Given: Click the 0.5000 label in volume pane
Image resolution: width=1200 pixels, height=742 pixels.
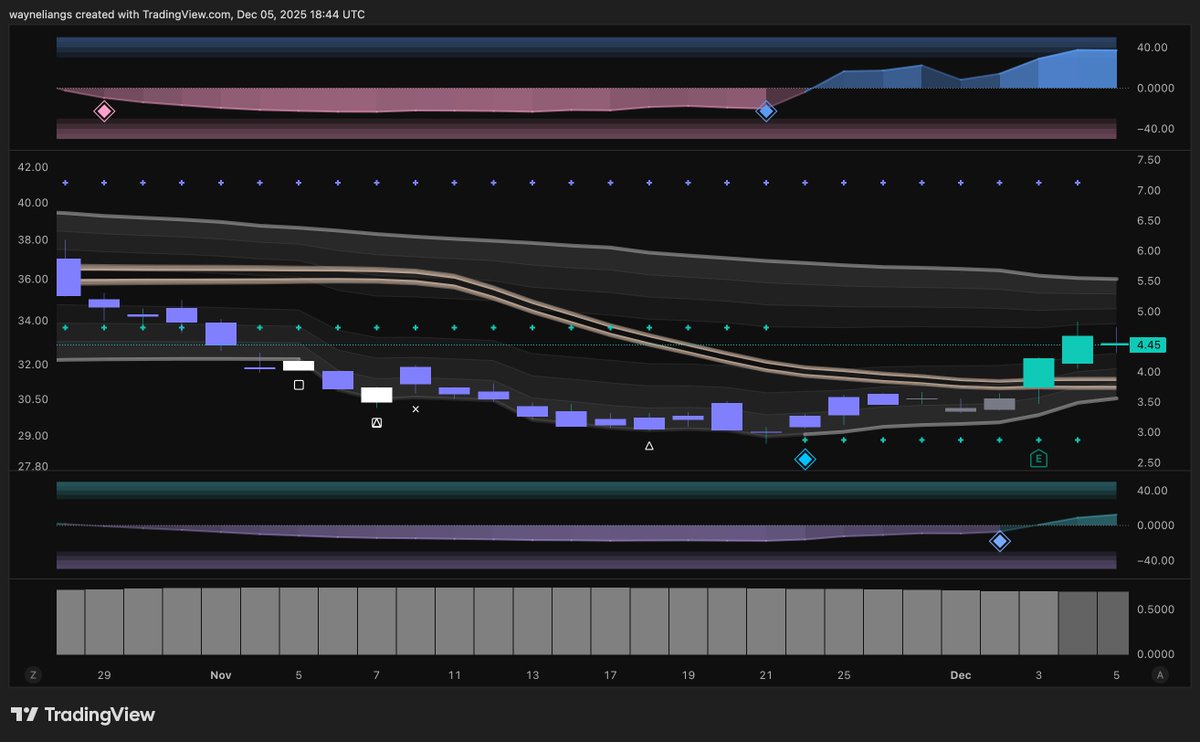Looking at the screenshot, I should 1154,608.
